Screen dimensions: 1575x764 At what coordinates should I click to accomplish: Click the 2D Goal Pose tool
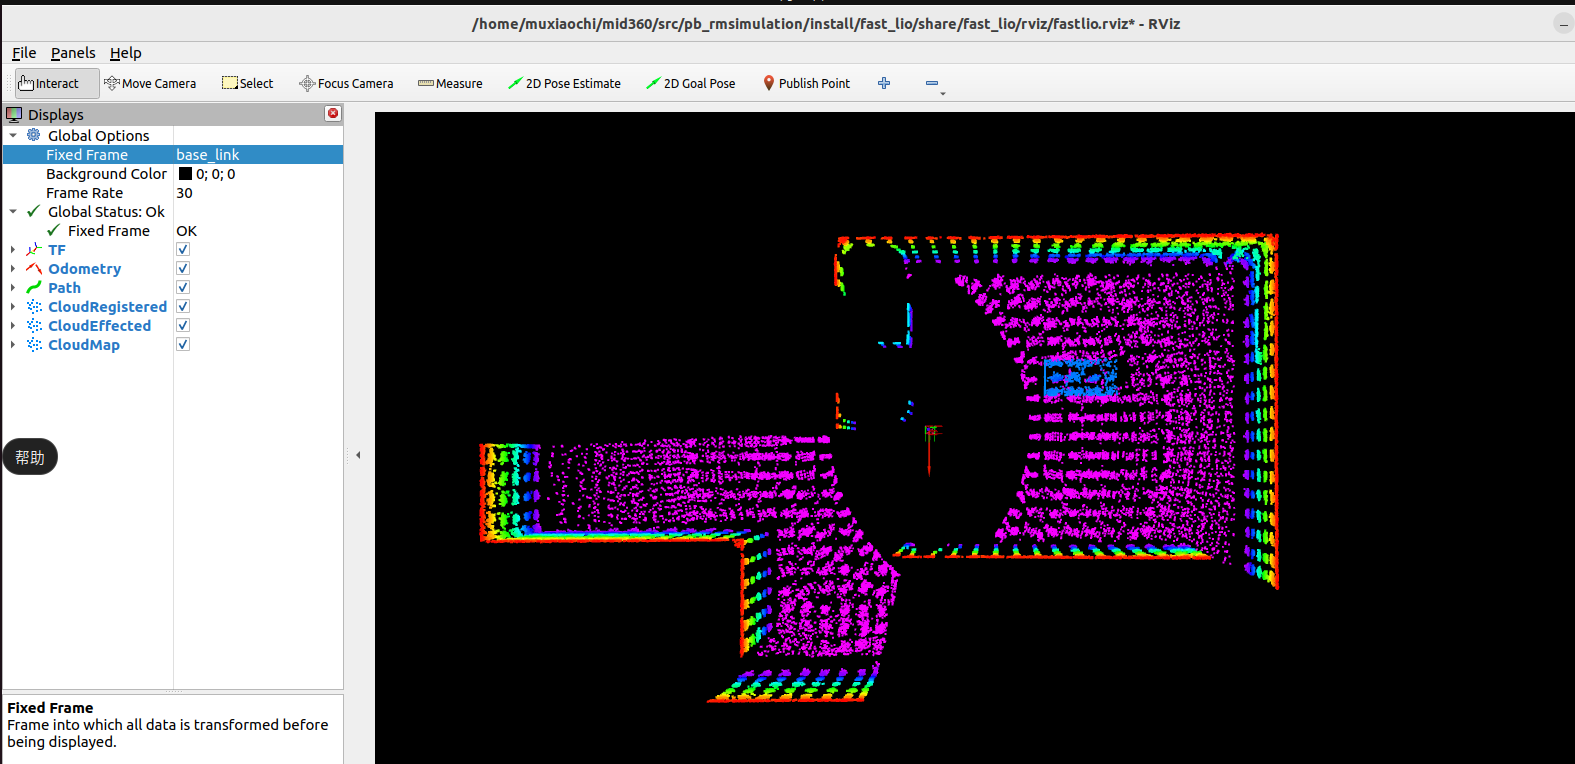coord(690,84)
